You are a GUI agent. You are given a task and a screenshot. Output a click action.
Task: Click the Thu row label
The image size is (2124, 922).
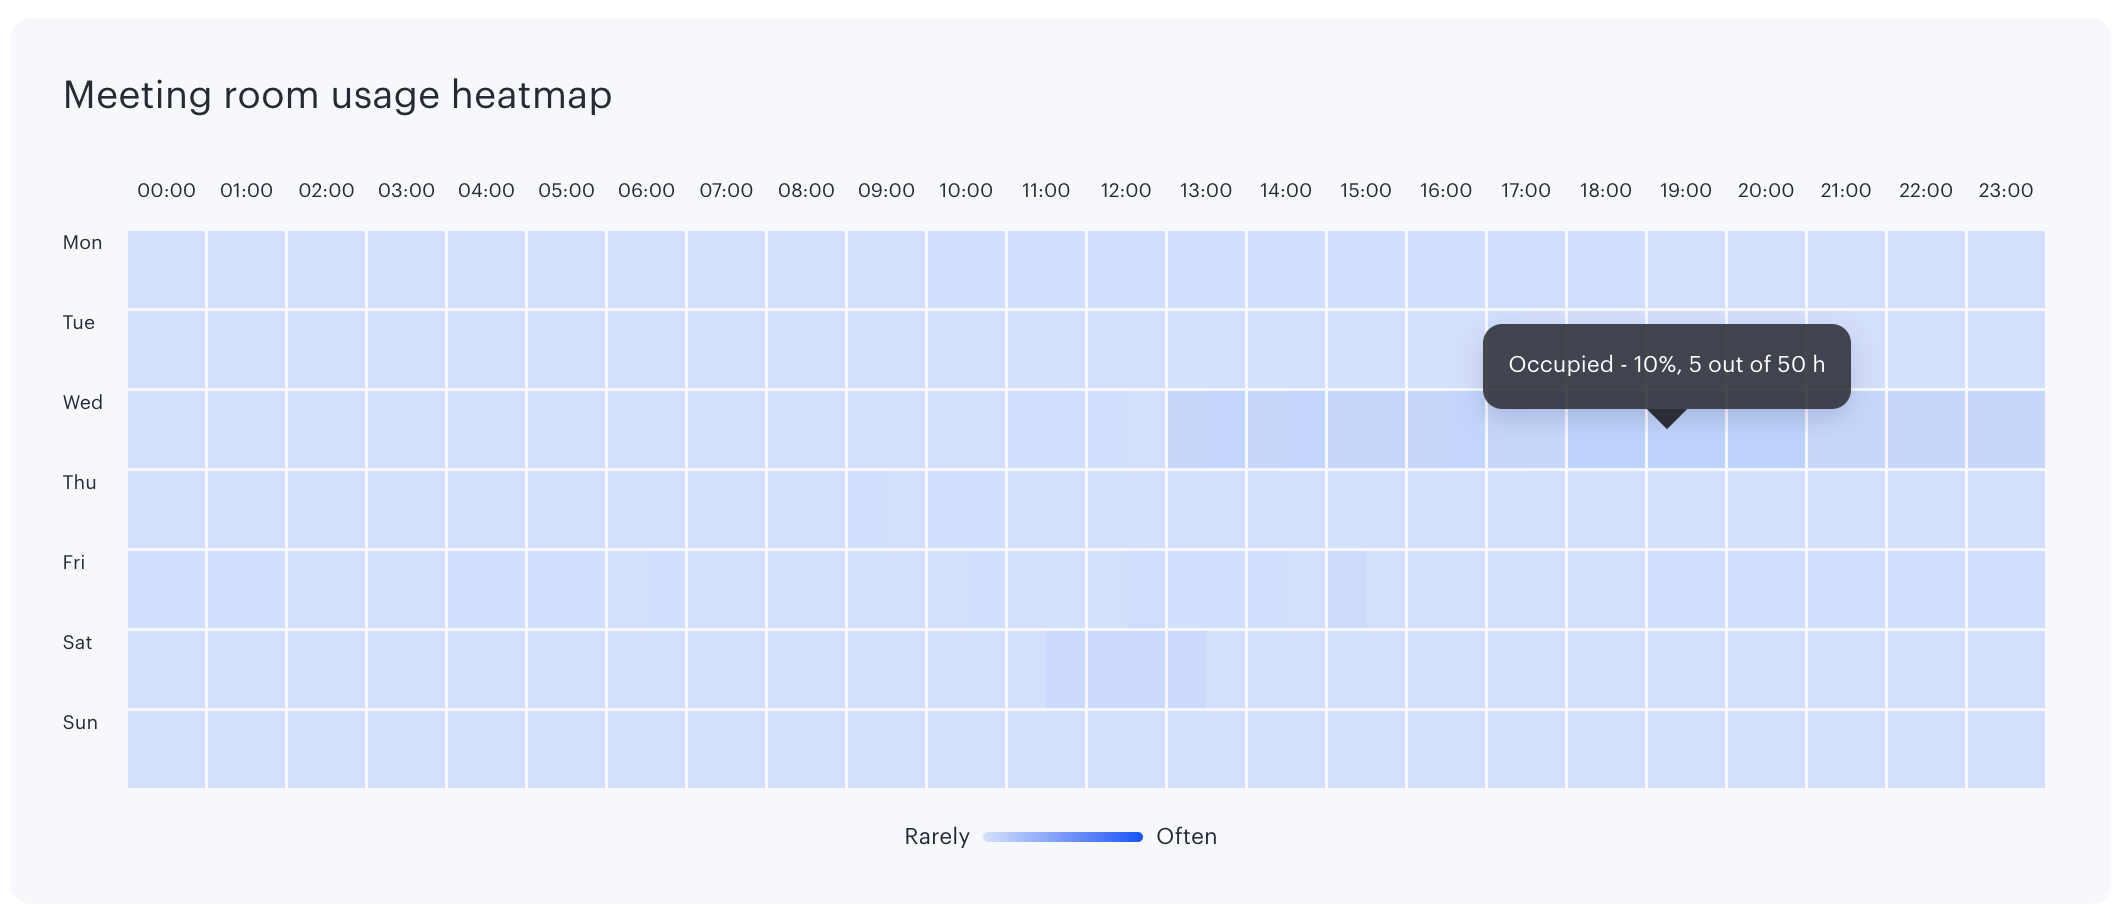point(80,483)
